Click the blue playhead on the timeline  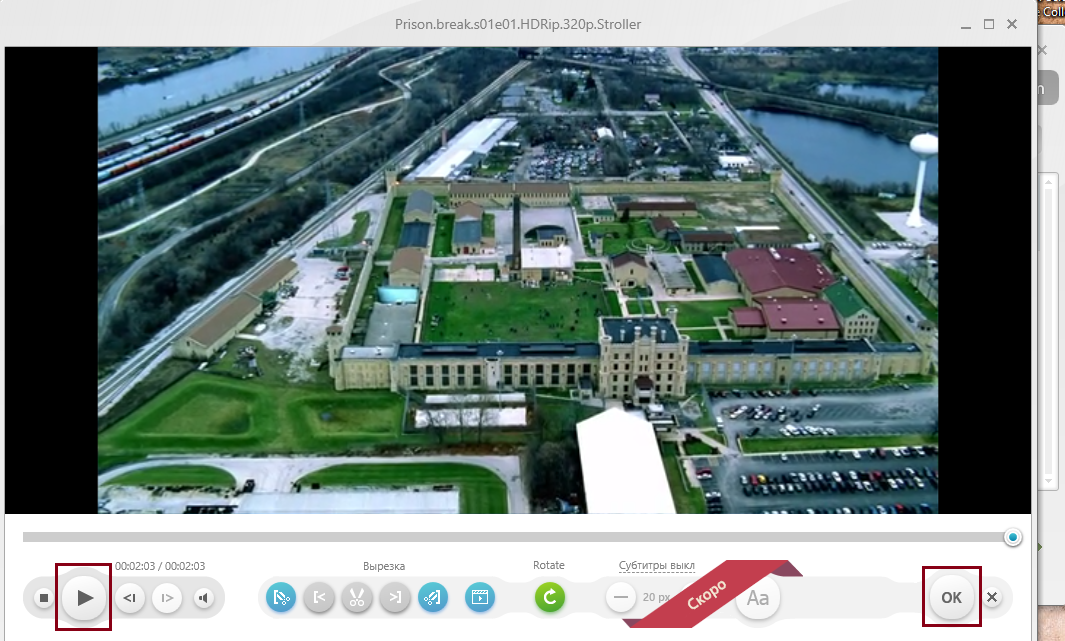pos(1013,538)
